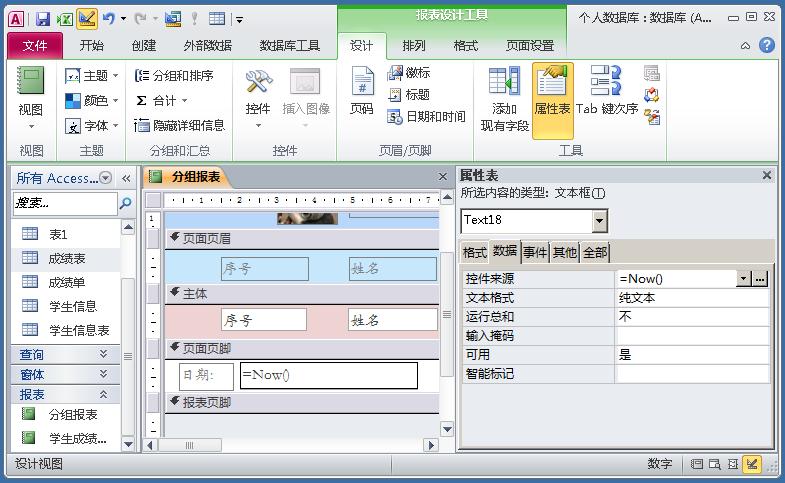Collapse the navigation pane with the double chevron

pyautogui.click(x=126, y=178)
